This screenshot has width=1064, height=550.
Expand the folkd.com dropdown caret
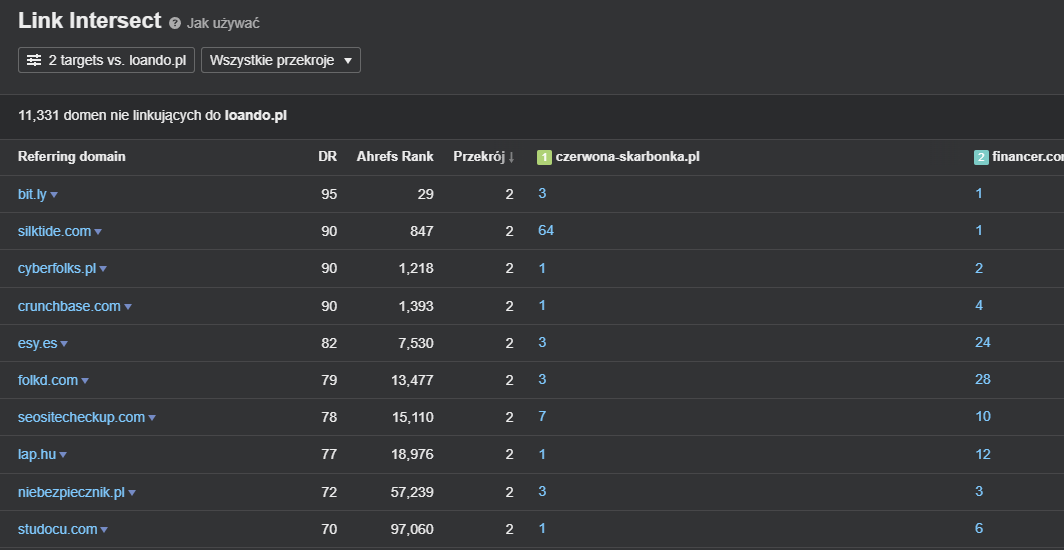85,381
